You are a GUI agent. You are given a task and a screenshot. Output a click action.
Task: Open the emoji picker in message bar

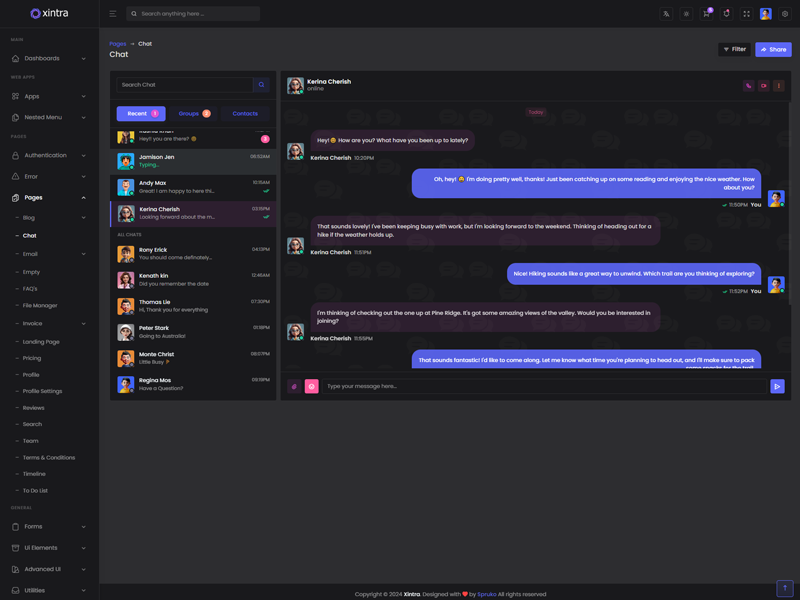click(311, 386)
